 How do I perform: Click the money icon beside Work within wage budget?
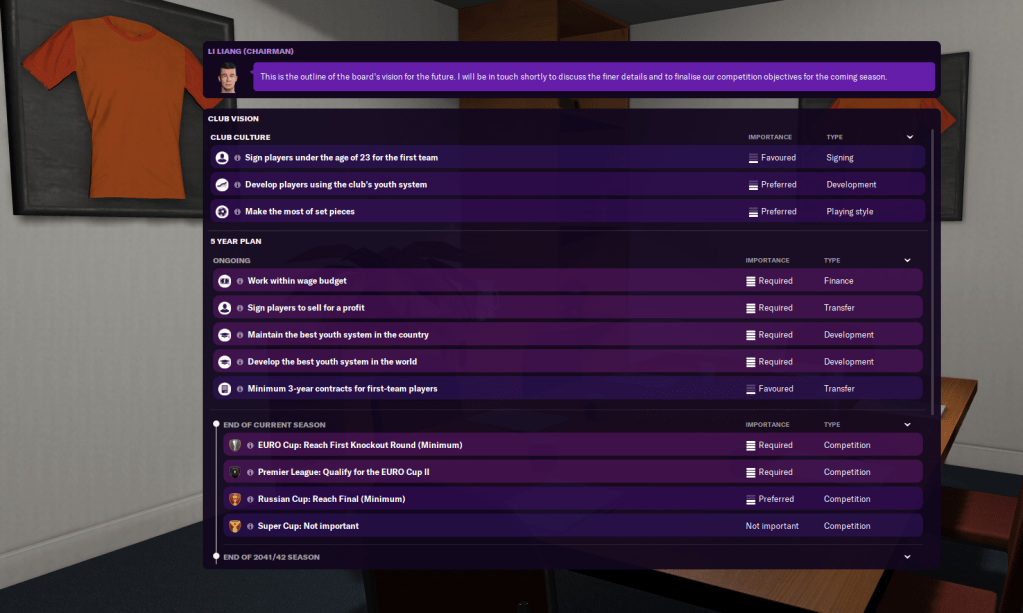coord(224,281)
